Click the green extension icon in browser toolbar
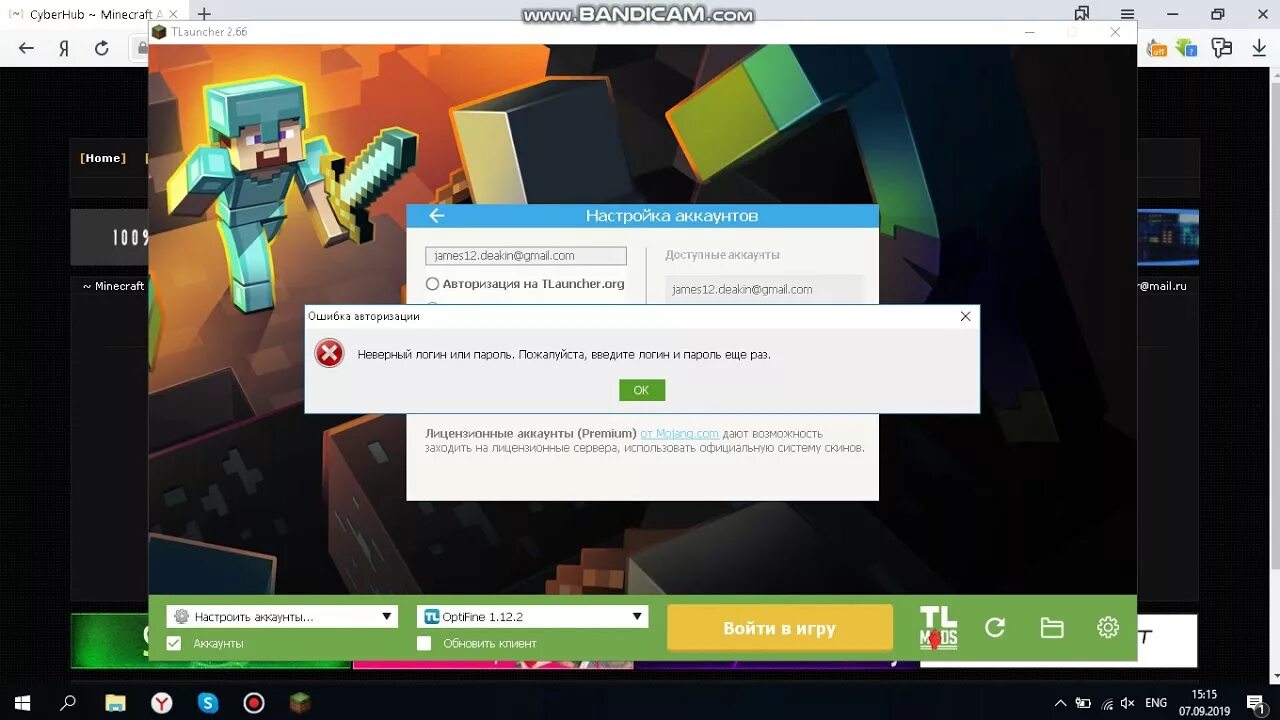This screenshot has height=720, width=1280. tap(1187, 47)
